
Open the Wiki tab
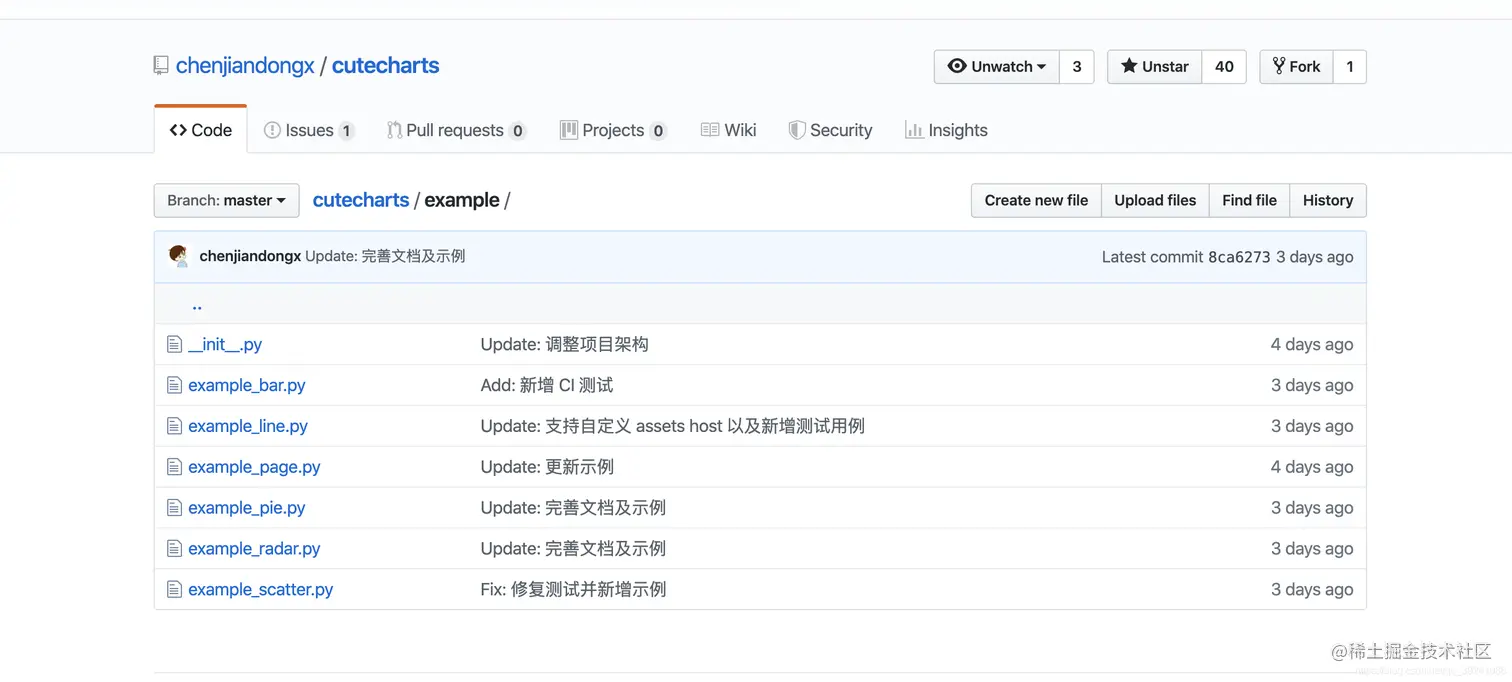point(728,130)
